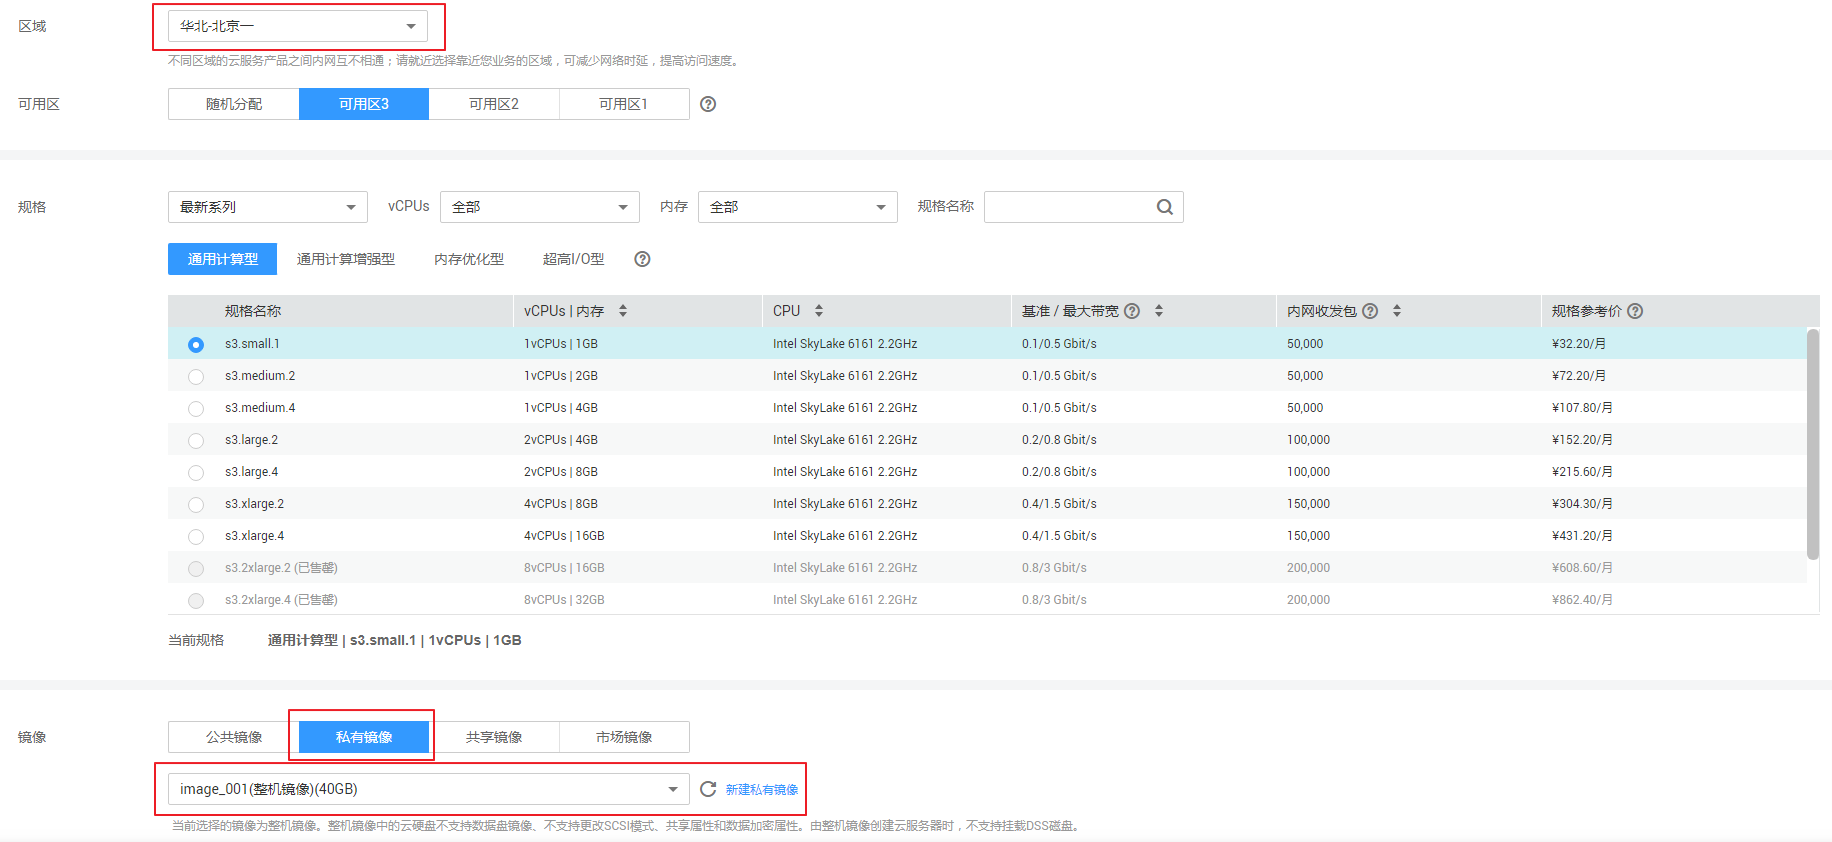This screenshot has width=1832, height=842.
Task: Open the 区域 dropdown 华北-北京一
Action: 298,26
